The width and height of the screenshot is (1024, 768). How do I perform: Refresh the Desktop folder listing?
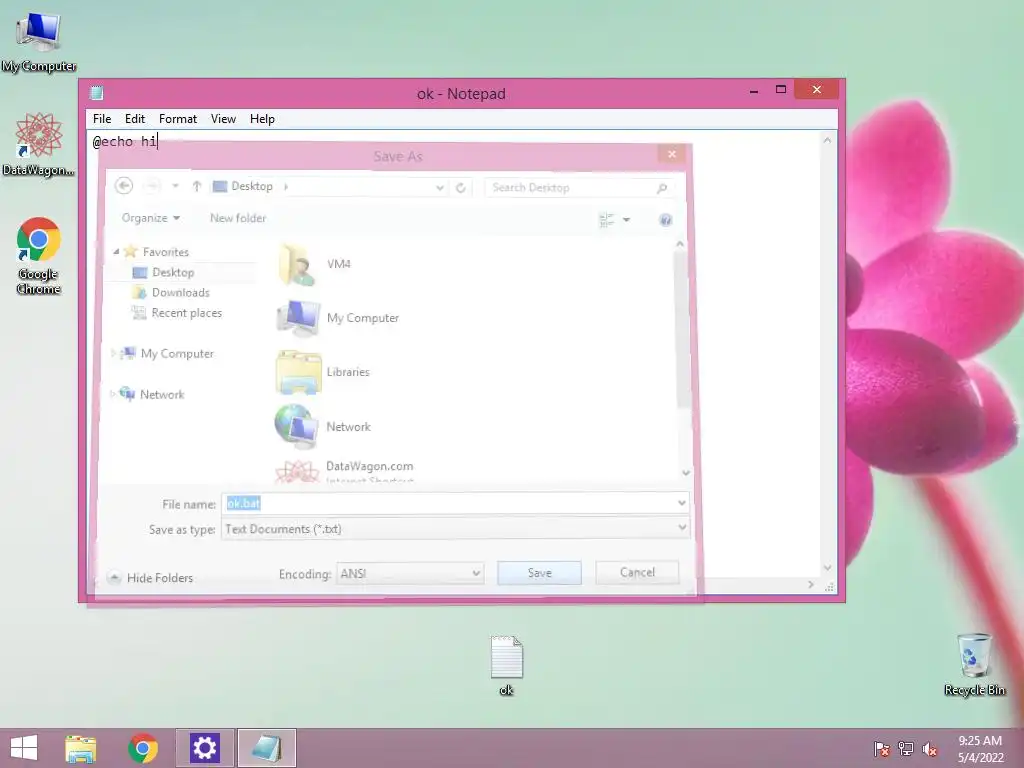(x=460, y=187)
